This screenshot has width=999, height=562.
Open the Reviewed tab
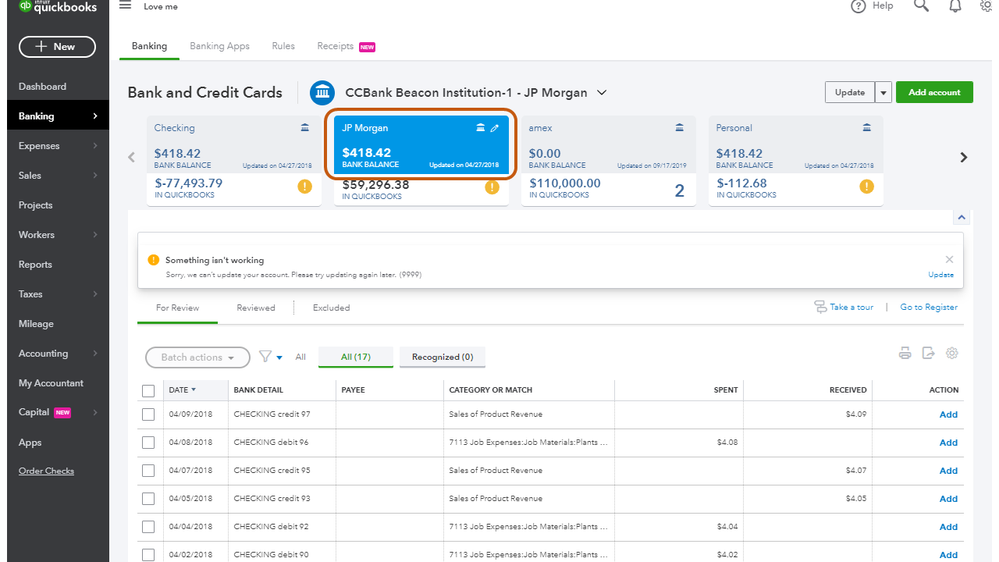point(255,308)
